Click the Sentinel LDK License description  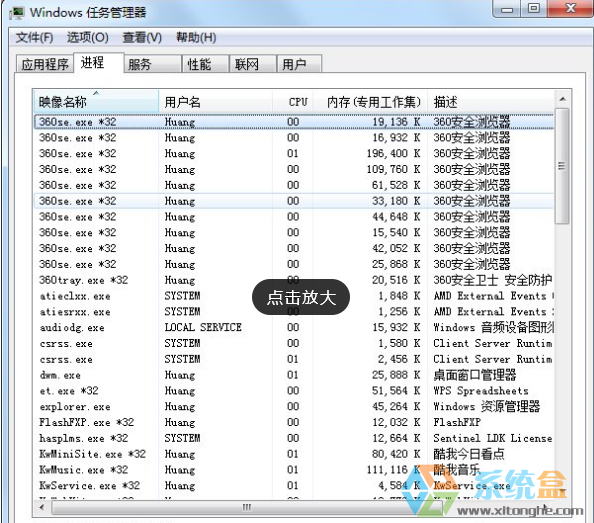493,438
